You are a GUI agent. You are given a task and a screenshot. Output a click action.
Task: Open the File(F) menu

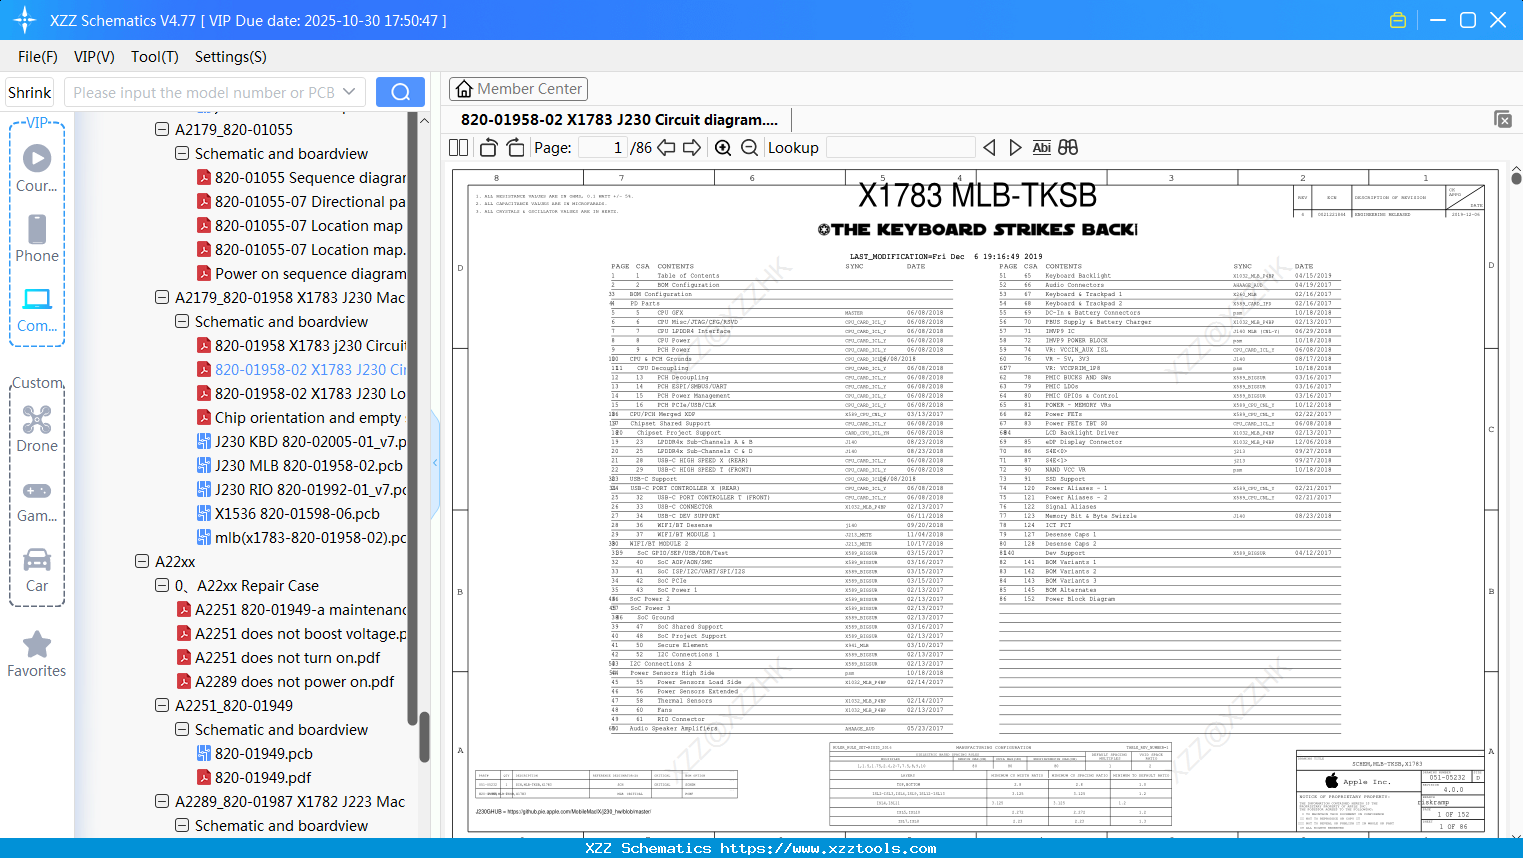click(38, 57)
